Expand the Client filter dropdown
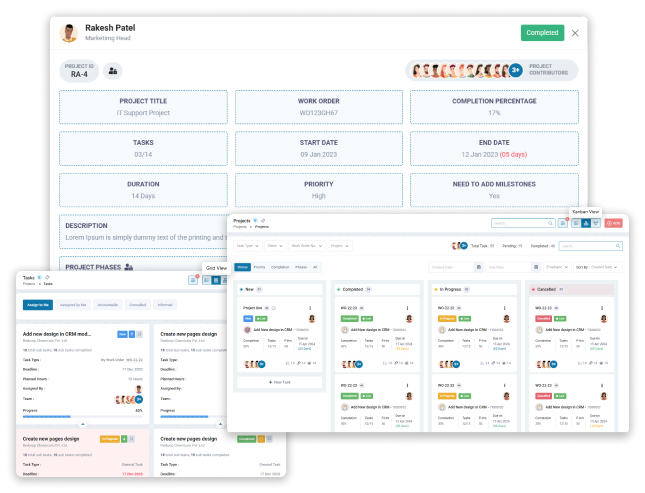Viewport: 645px width, 493px height. (274, 245)
